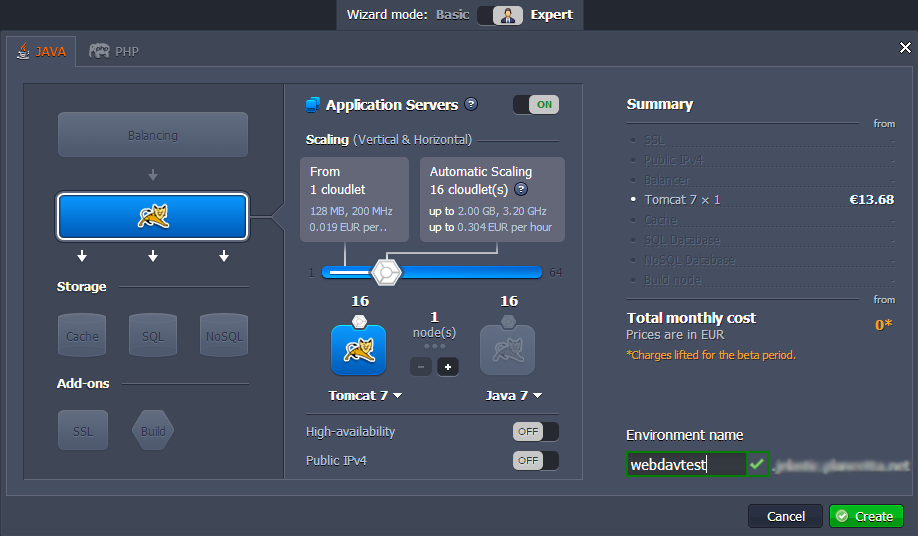Click the Environment name input field
Image resolution: width=918 pixels, height=536 pixels.
(x=686, y=465)
